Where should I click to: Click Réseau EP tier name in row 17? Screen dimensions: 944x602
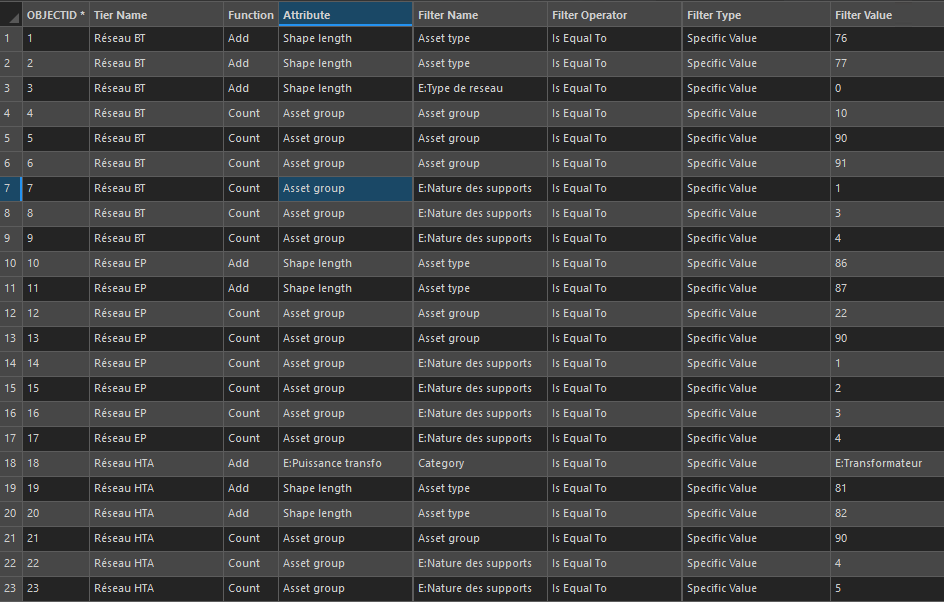click(157, 438)
